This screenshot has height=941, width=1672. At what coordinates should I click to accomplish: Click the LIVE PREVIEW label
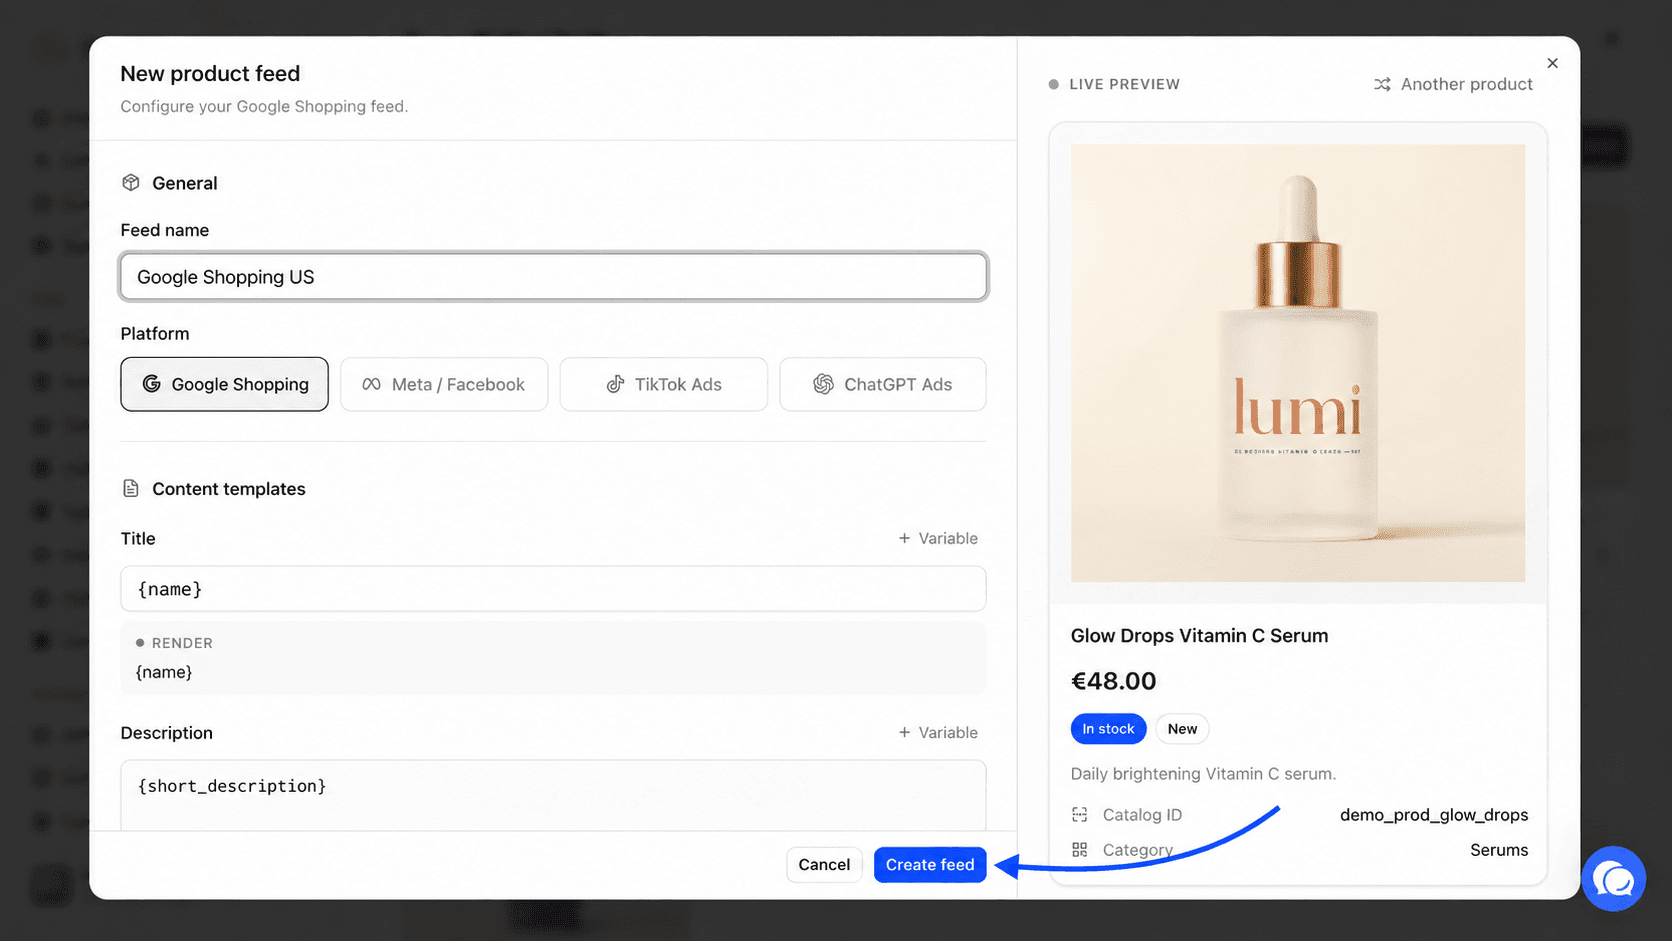click(1125, 84)
